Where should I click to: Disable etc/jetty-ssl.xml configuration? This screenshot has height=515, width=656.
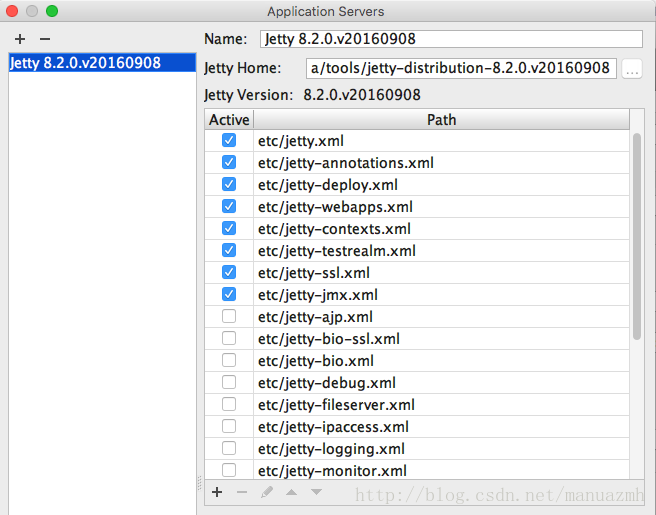coord(229,273)
